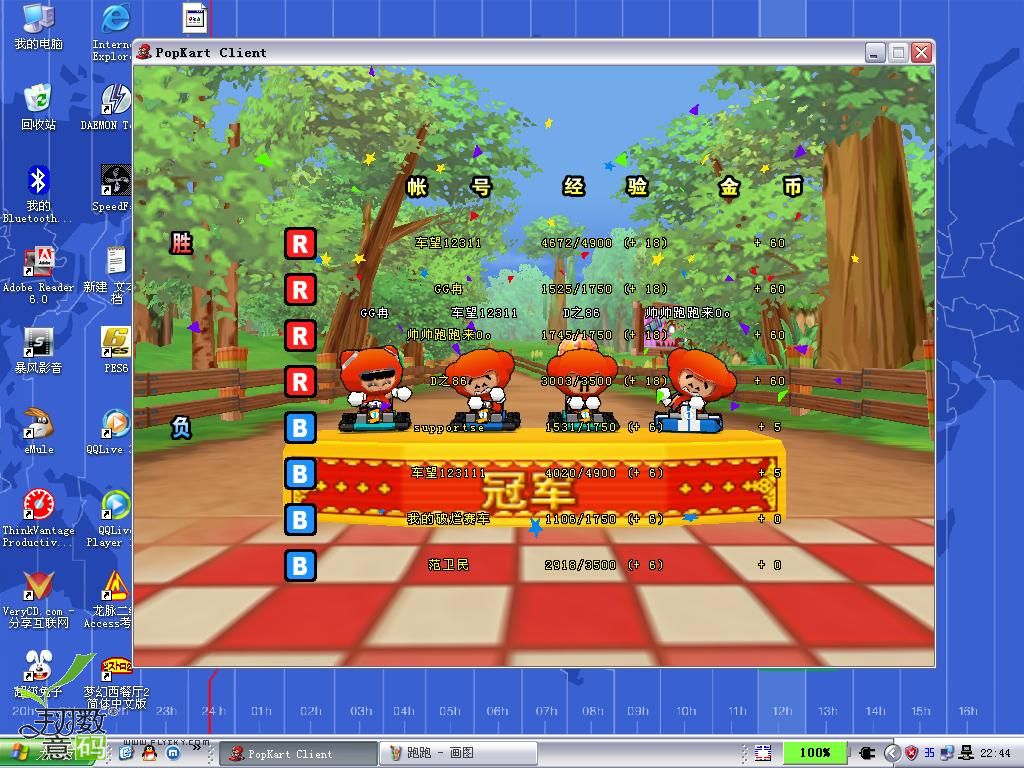1024x768 pixels.
Task: Click player name supportse
Action: point(449,428)
